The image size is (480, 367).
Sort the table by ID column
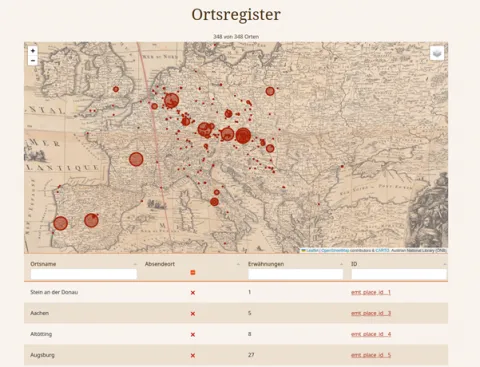point(444,264)
